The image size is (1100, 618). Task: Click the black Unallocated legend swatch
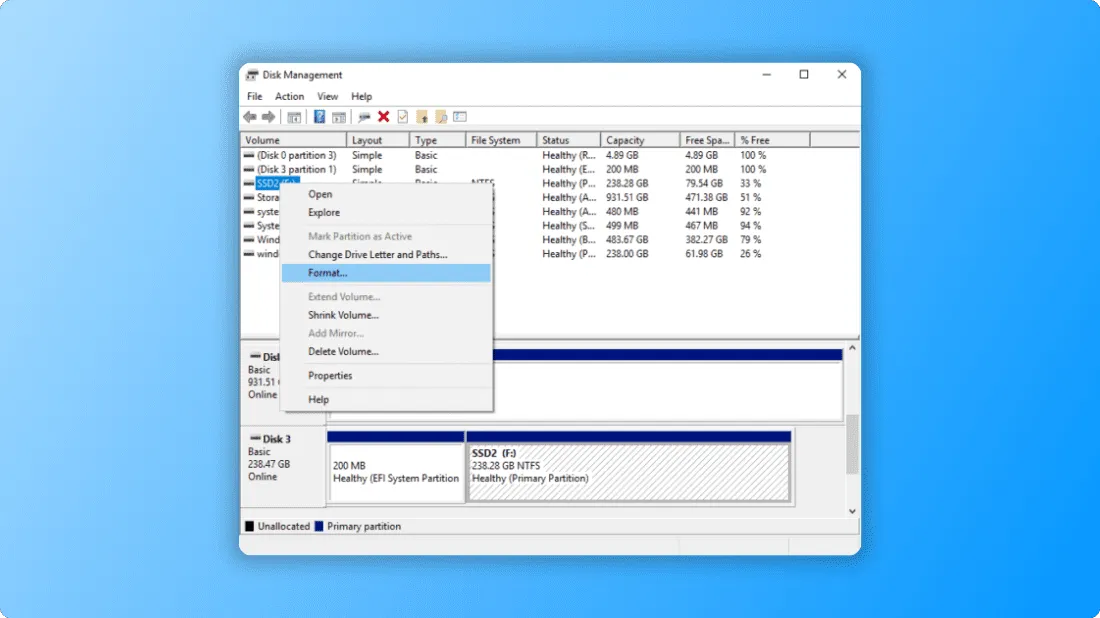[249, 526]
